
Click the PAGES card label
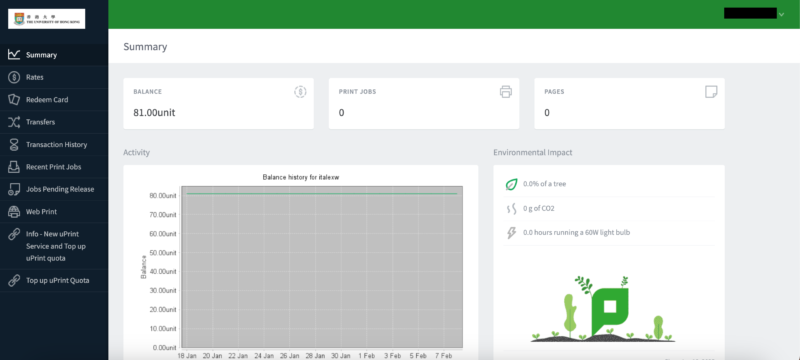tap(554, 92)
